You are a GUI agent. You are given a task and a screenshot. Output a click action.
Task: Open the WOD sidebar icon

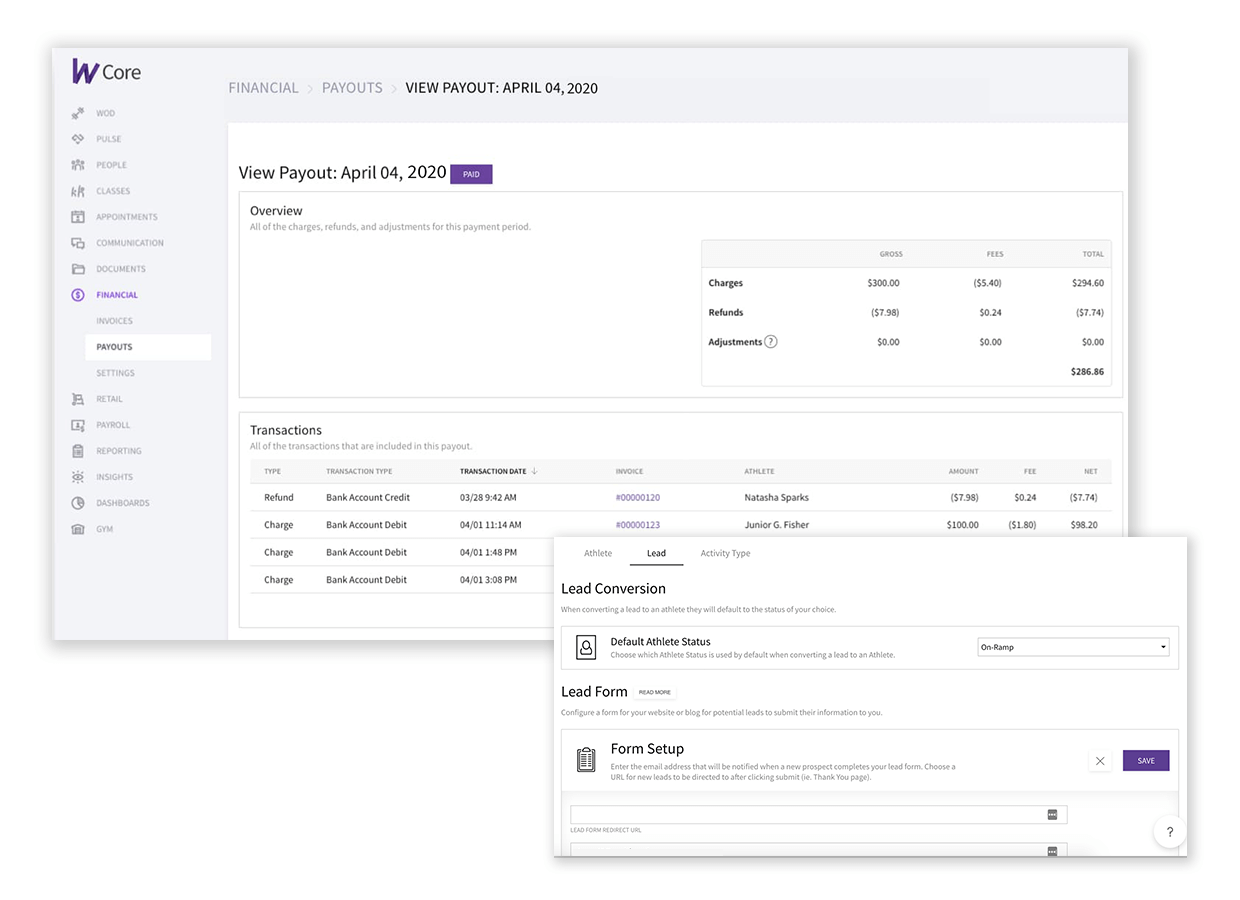click(x=78, y=113)
